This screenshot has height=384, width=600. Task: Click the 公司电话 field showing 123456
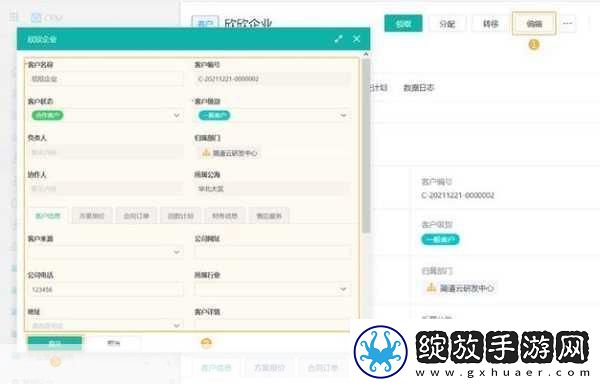click(105, 290)
